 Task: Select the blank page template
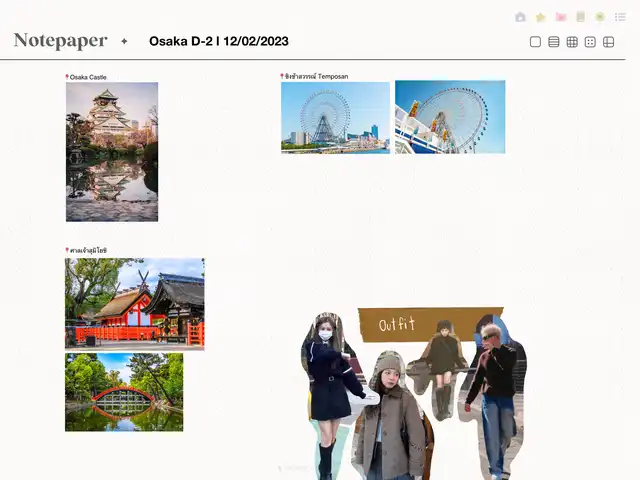(535, 42)
